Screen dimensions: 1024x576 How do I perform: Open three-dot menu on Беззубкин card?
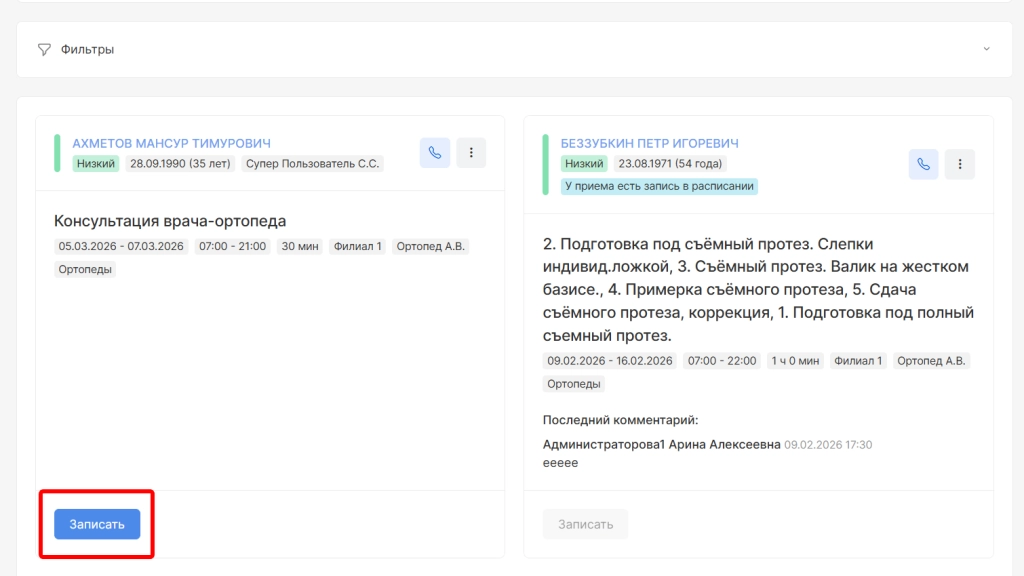click(x=959, y=164)
